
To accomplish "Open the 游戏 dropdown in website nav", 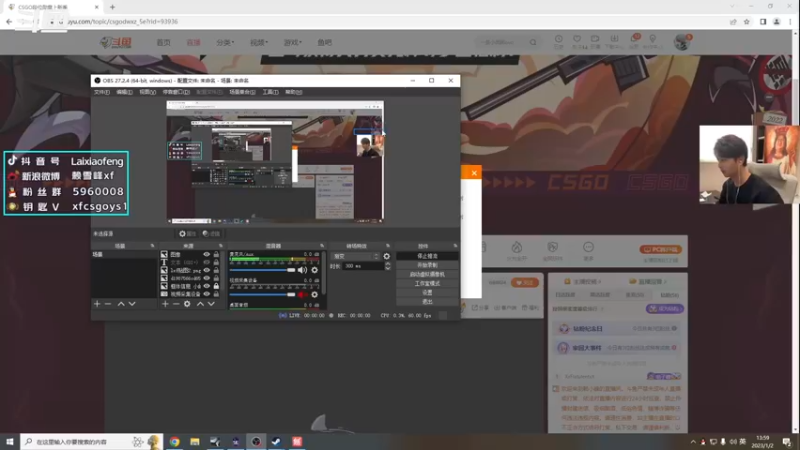I will click(x=293, y=43).
